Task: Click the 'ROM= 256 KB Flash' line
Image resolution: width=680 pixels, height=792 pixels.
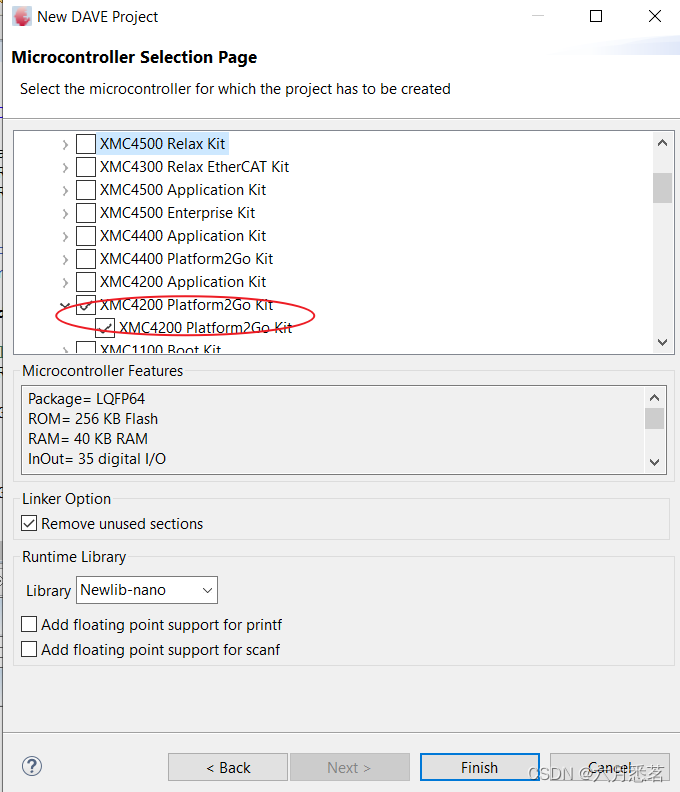Action: tap(93, 419)
